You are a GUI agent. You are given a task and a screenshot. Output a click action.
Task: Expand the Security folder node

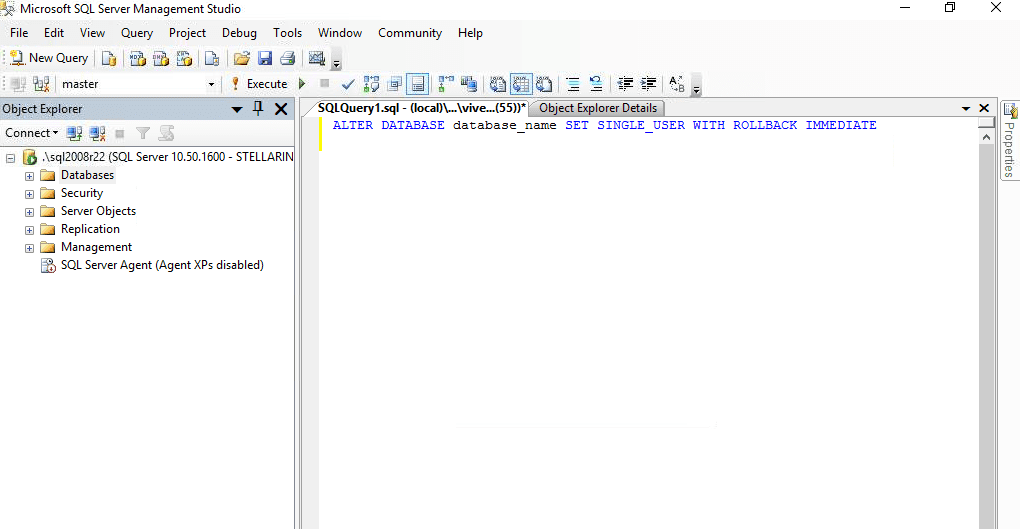coord(29,194)
